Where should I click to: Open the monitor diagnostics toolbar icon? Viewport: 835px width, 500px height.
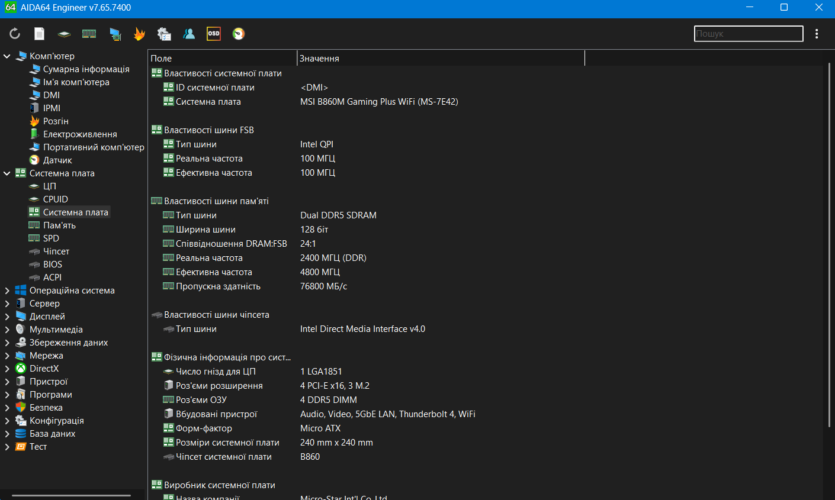[x=114, y=34]
